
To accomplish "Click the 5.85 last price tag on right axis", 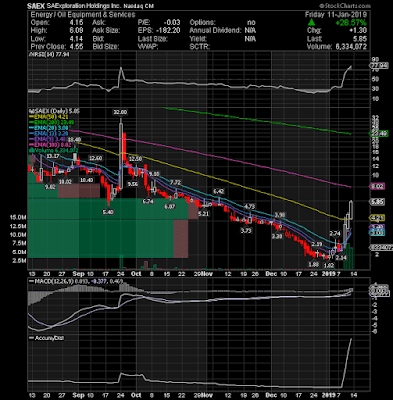I will click(378, 201).
